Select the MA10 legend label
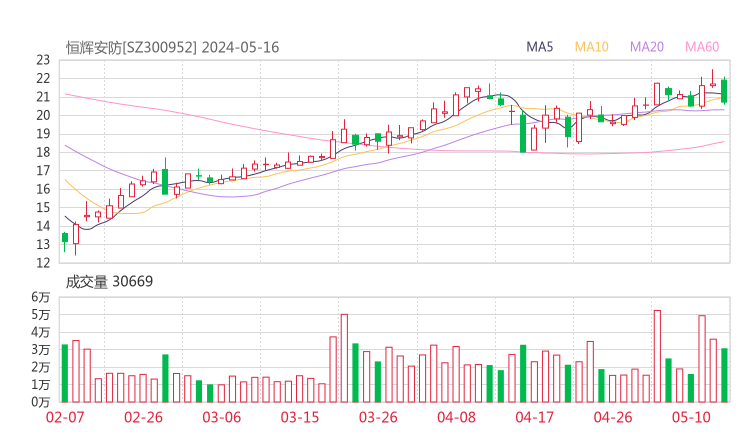Viewport: 740px width, 440px height. pyautogui.click(x=591, y=47)
